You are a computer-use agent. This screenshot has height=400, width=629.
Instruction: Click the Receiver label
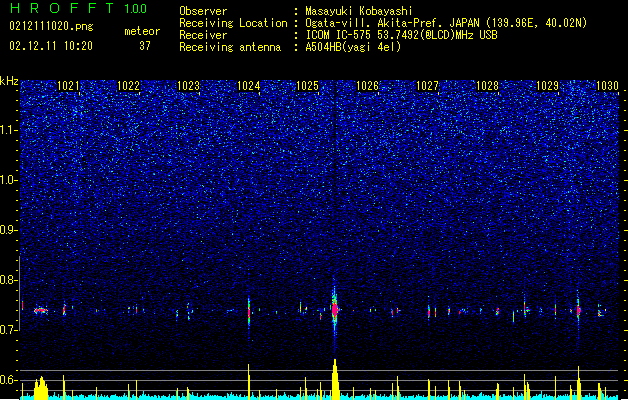[x=203, y=35]
